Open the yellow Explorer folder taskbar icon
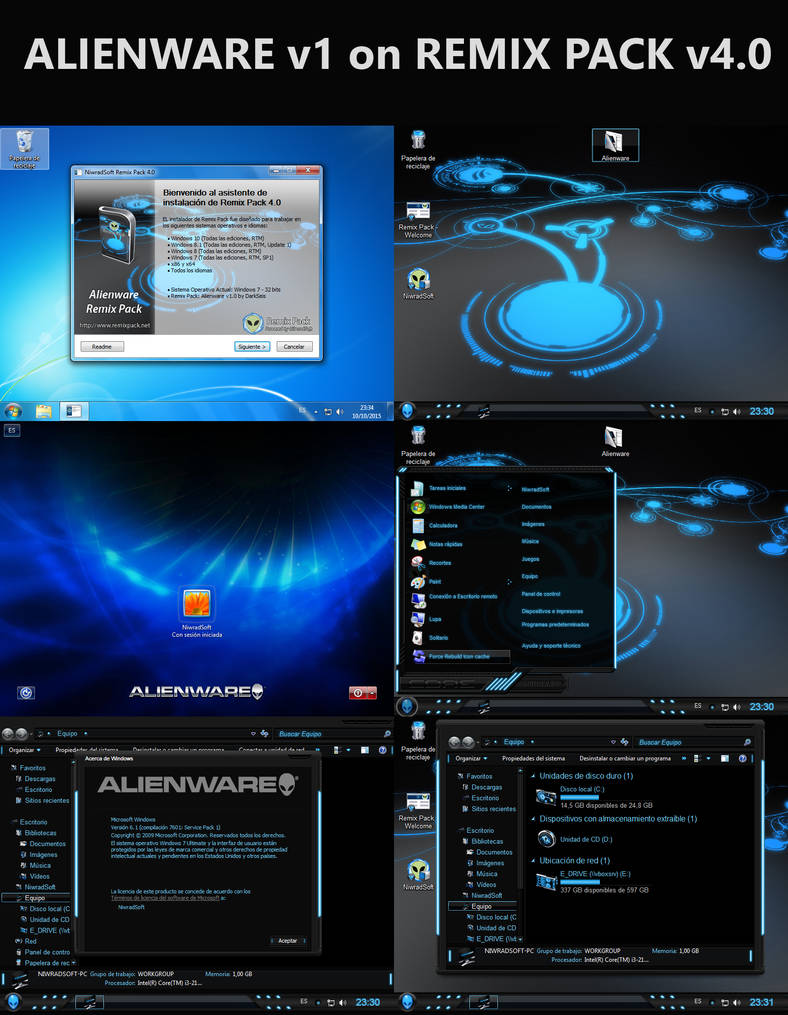This screenshot has height=1015, width=788. [43, 411]
